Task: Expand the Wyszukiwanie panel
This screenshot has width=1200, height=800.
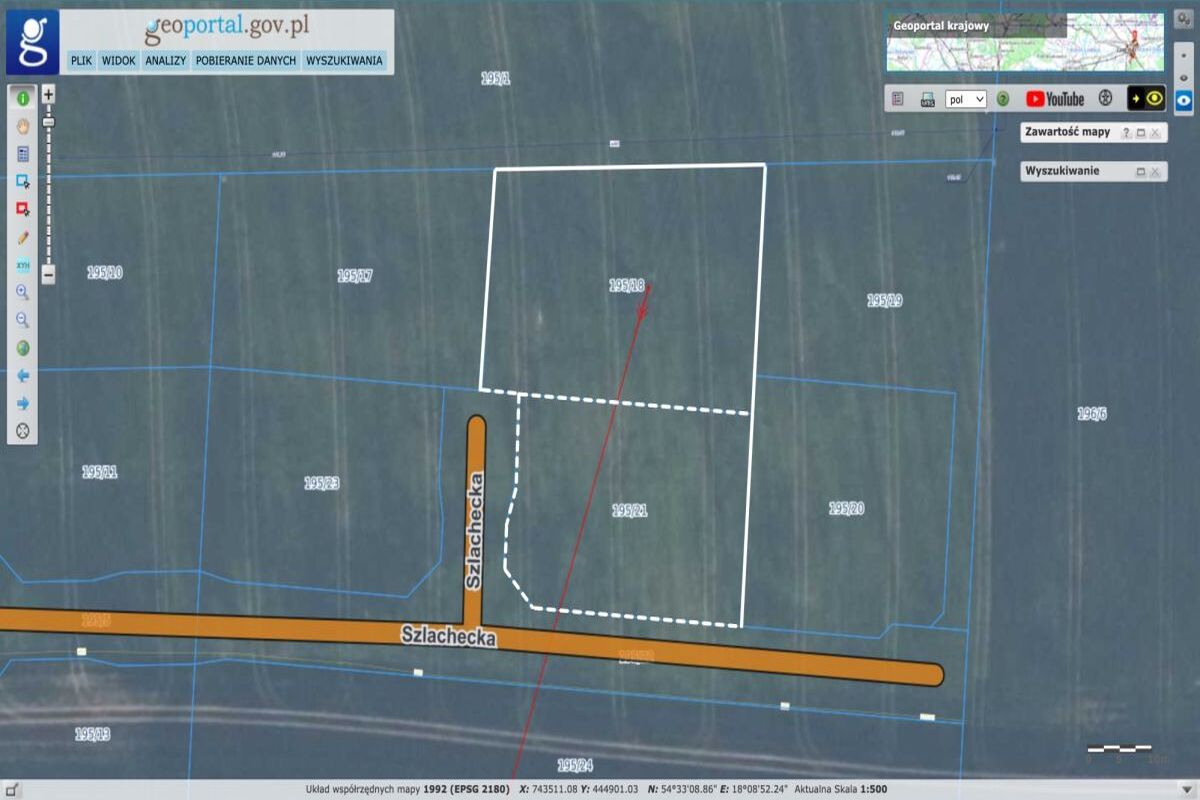Action: (1139, 172)
